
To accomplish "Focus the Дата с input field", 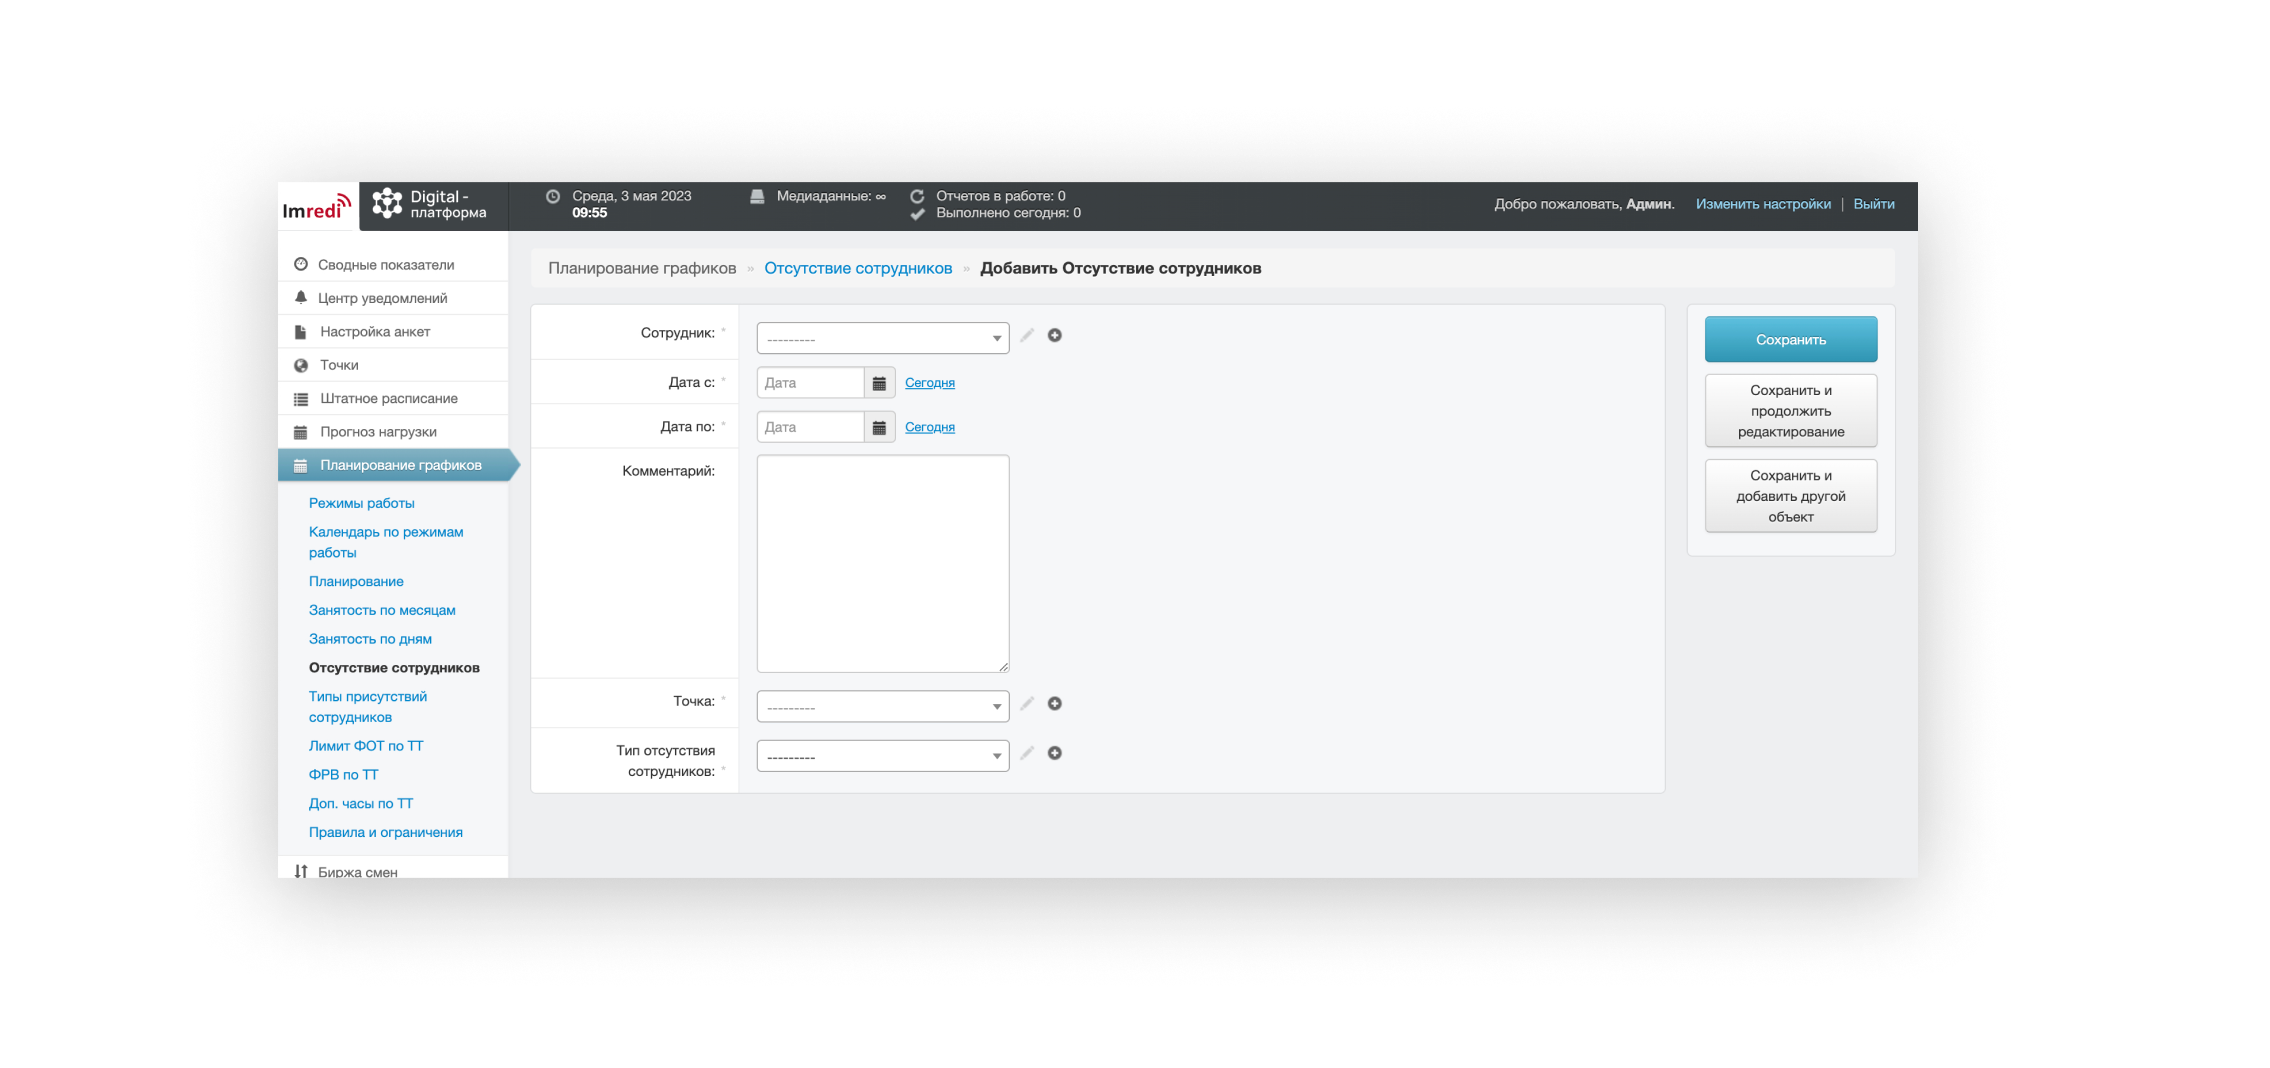I will (811, 383).
